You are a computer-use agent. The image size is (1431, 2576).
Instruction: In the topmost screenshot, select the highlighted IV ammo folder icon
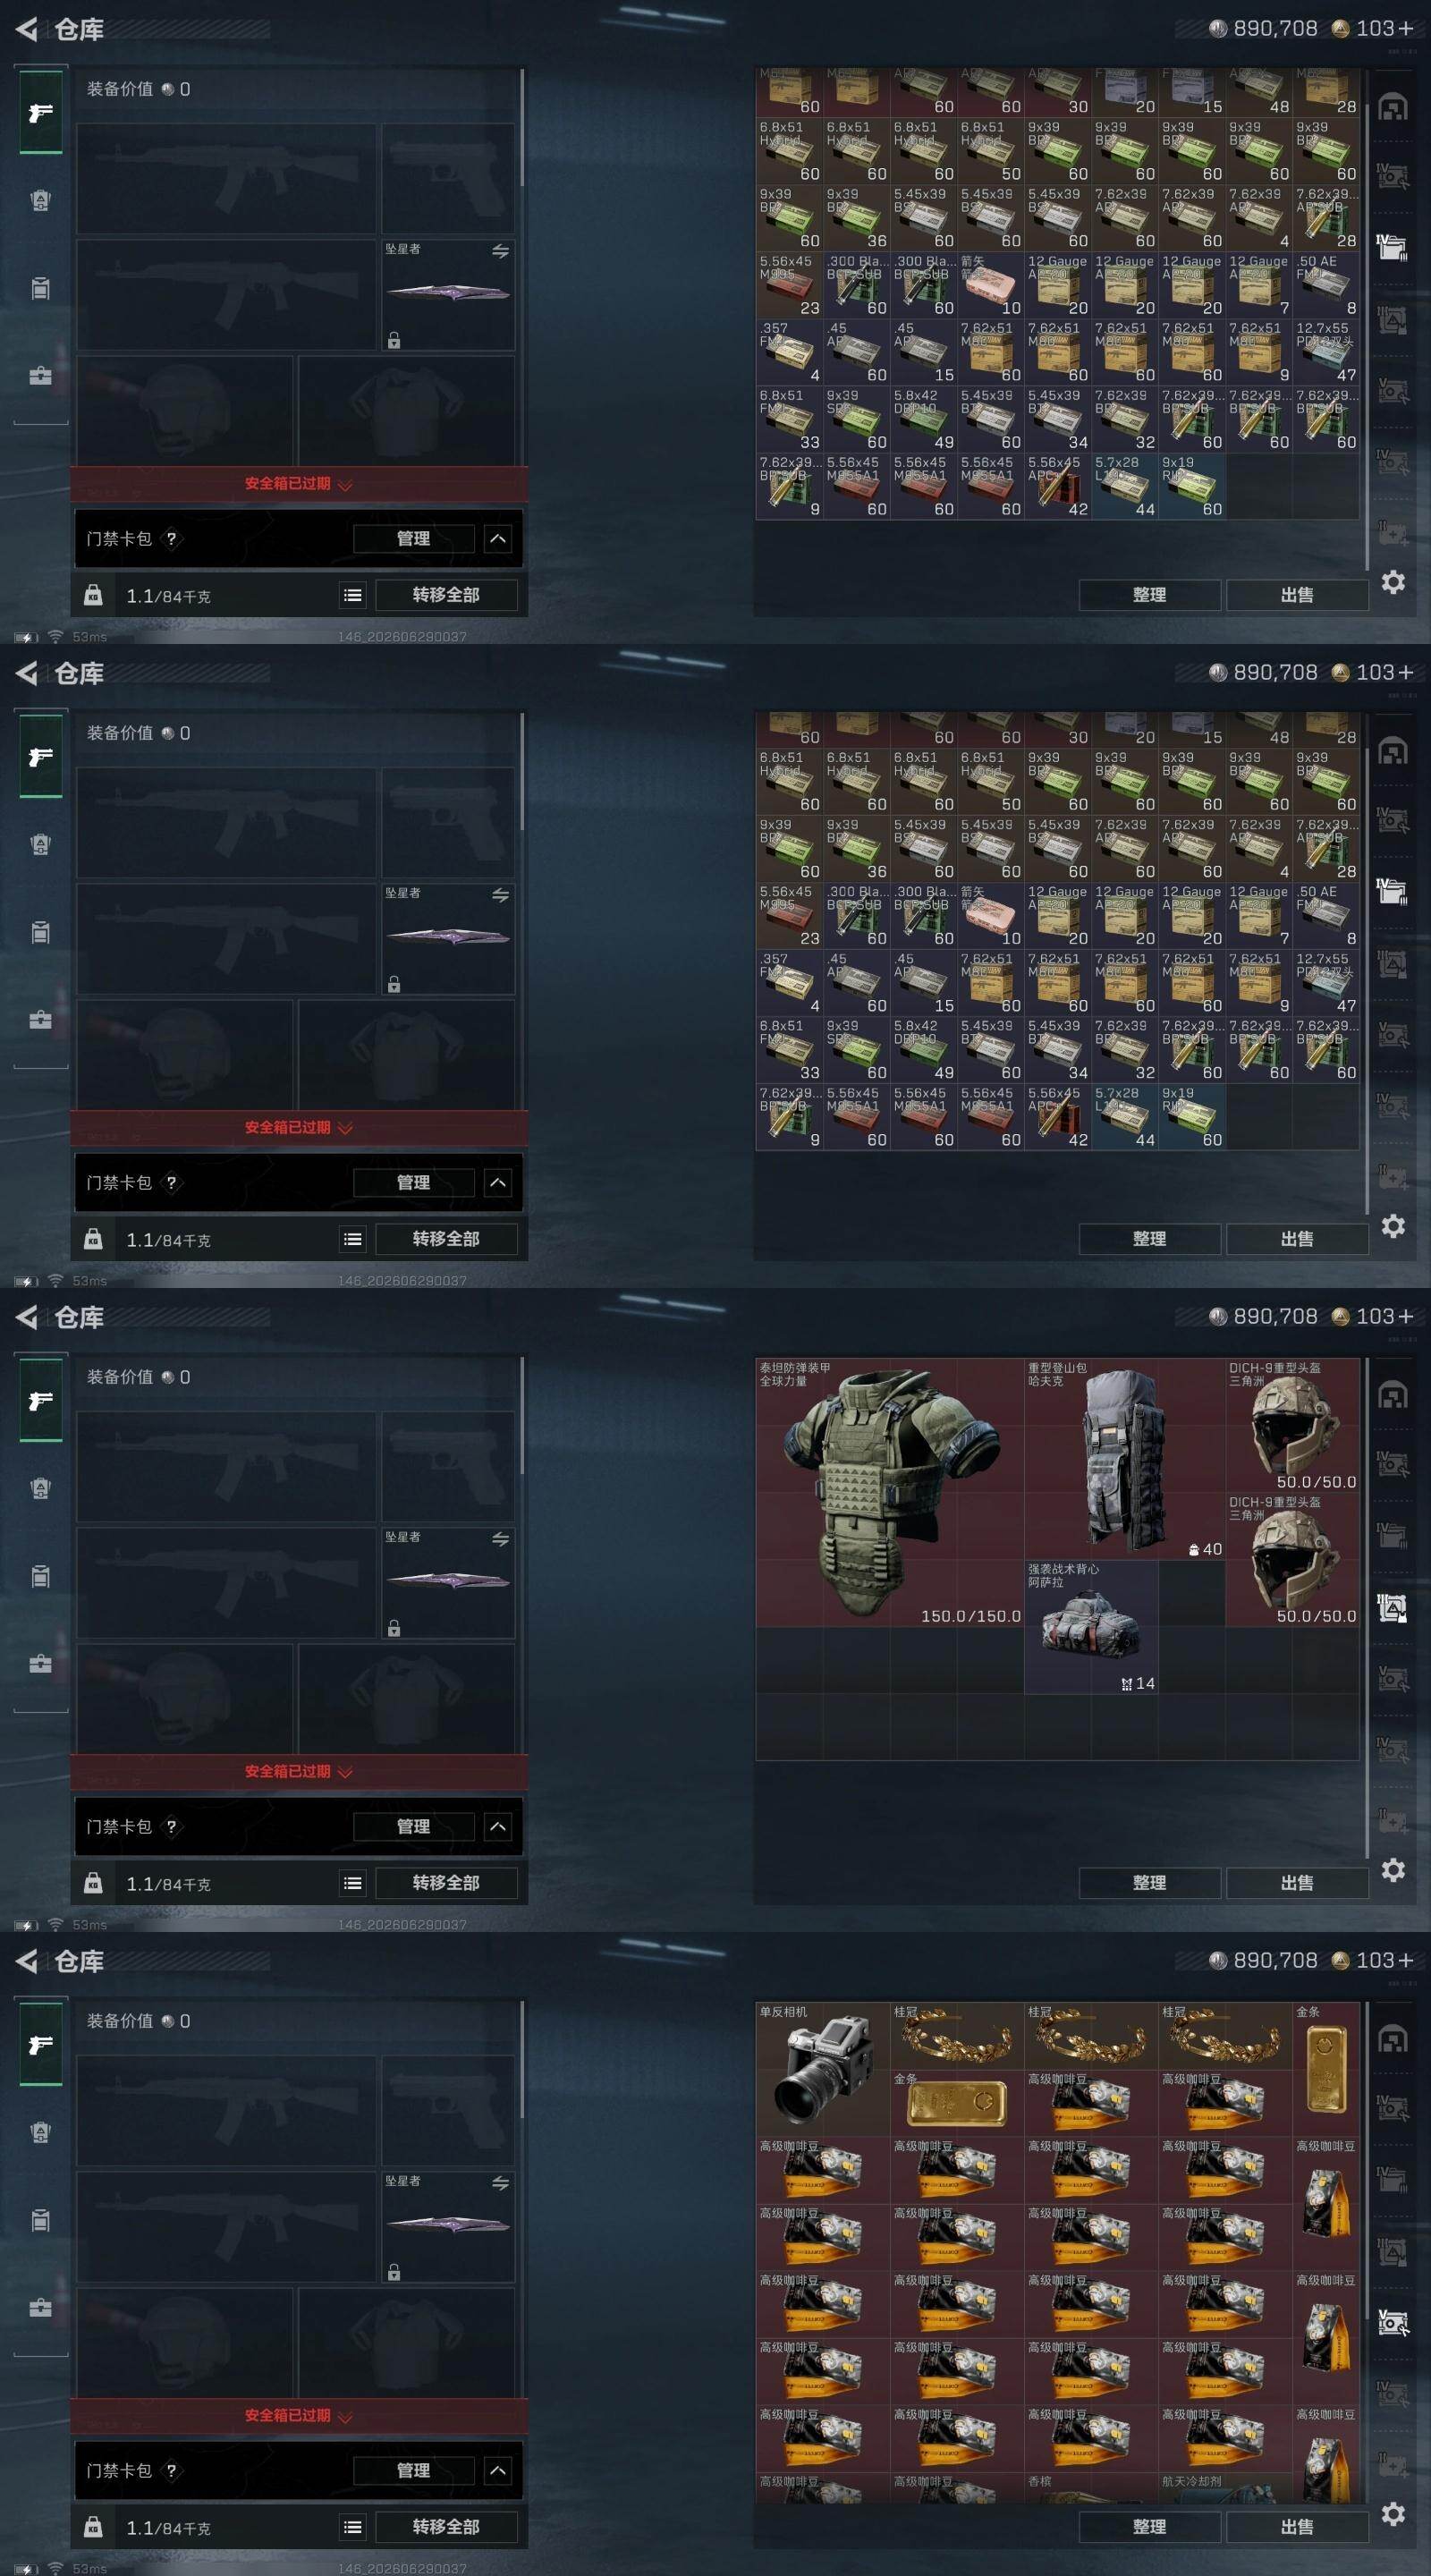tap(1392, 248)
